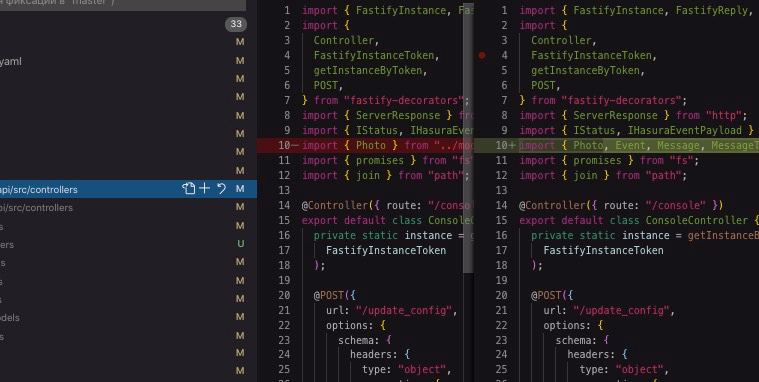Click the "http" string on line 8
Image resolution: width=759 pixels, height=382 pixels.
[724, 115]
